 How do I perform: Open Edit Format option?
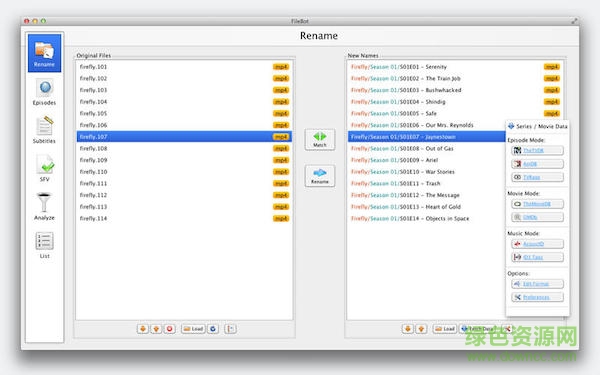(537, 284)
